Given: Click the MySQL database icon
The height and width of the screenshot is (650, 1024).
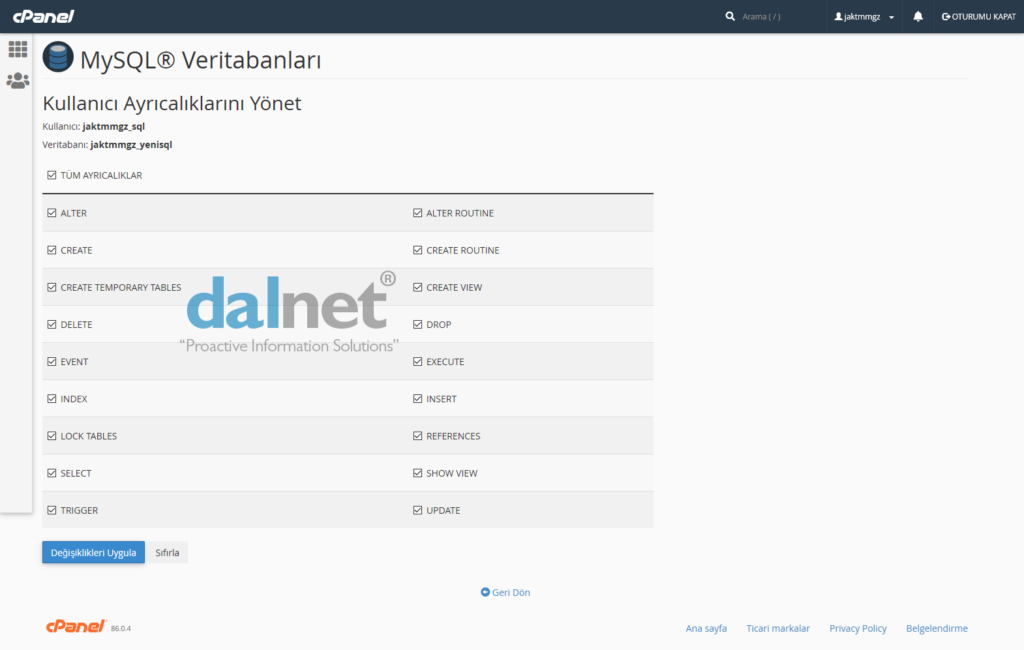Looking at the screenshot, I should pyautogui.click(x=58, y=57).
